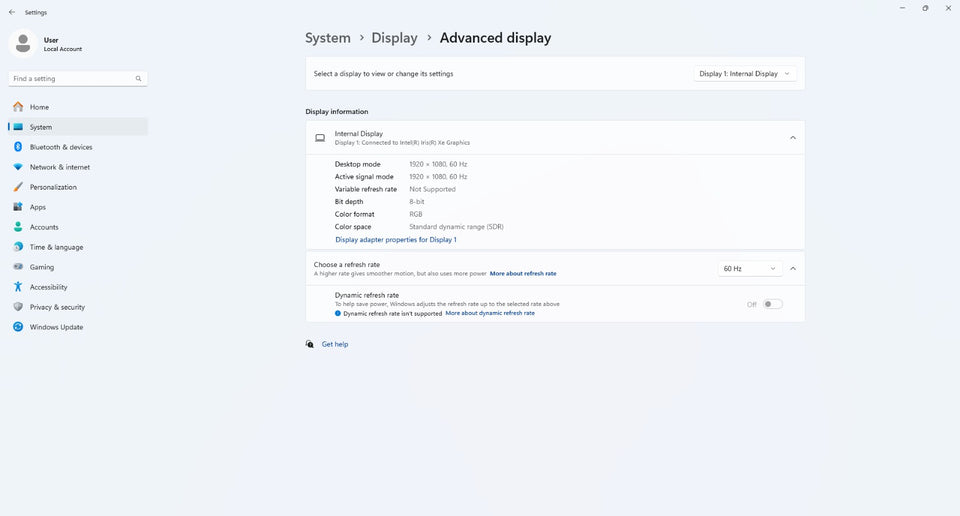The image size is (960, 516).
Task: Click the Time & language globe icon
Action: click(18, 247)
